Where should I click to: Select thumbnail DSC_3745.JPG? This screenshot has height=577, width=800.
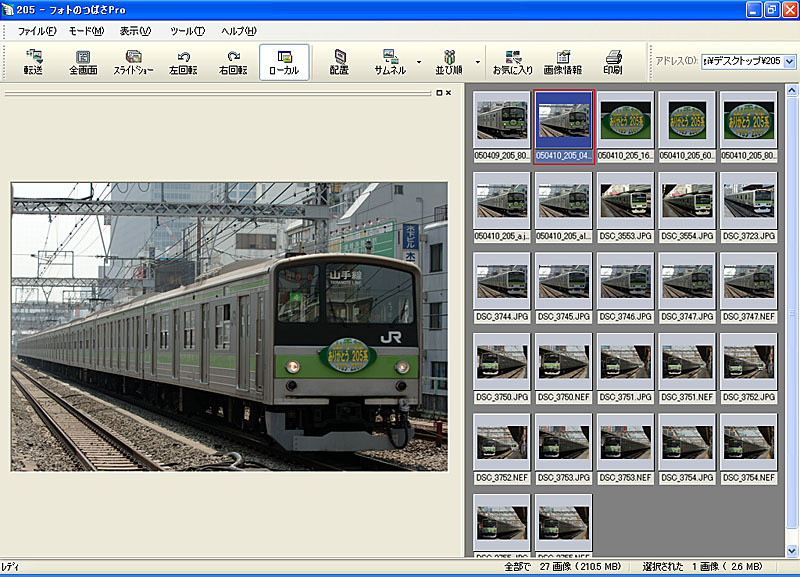click(x=563, y=288)
